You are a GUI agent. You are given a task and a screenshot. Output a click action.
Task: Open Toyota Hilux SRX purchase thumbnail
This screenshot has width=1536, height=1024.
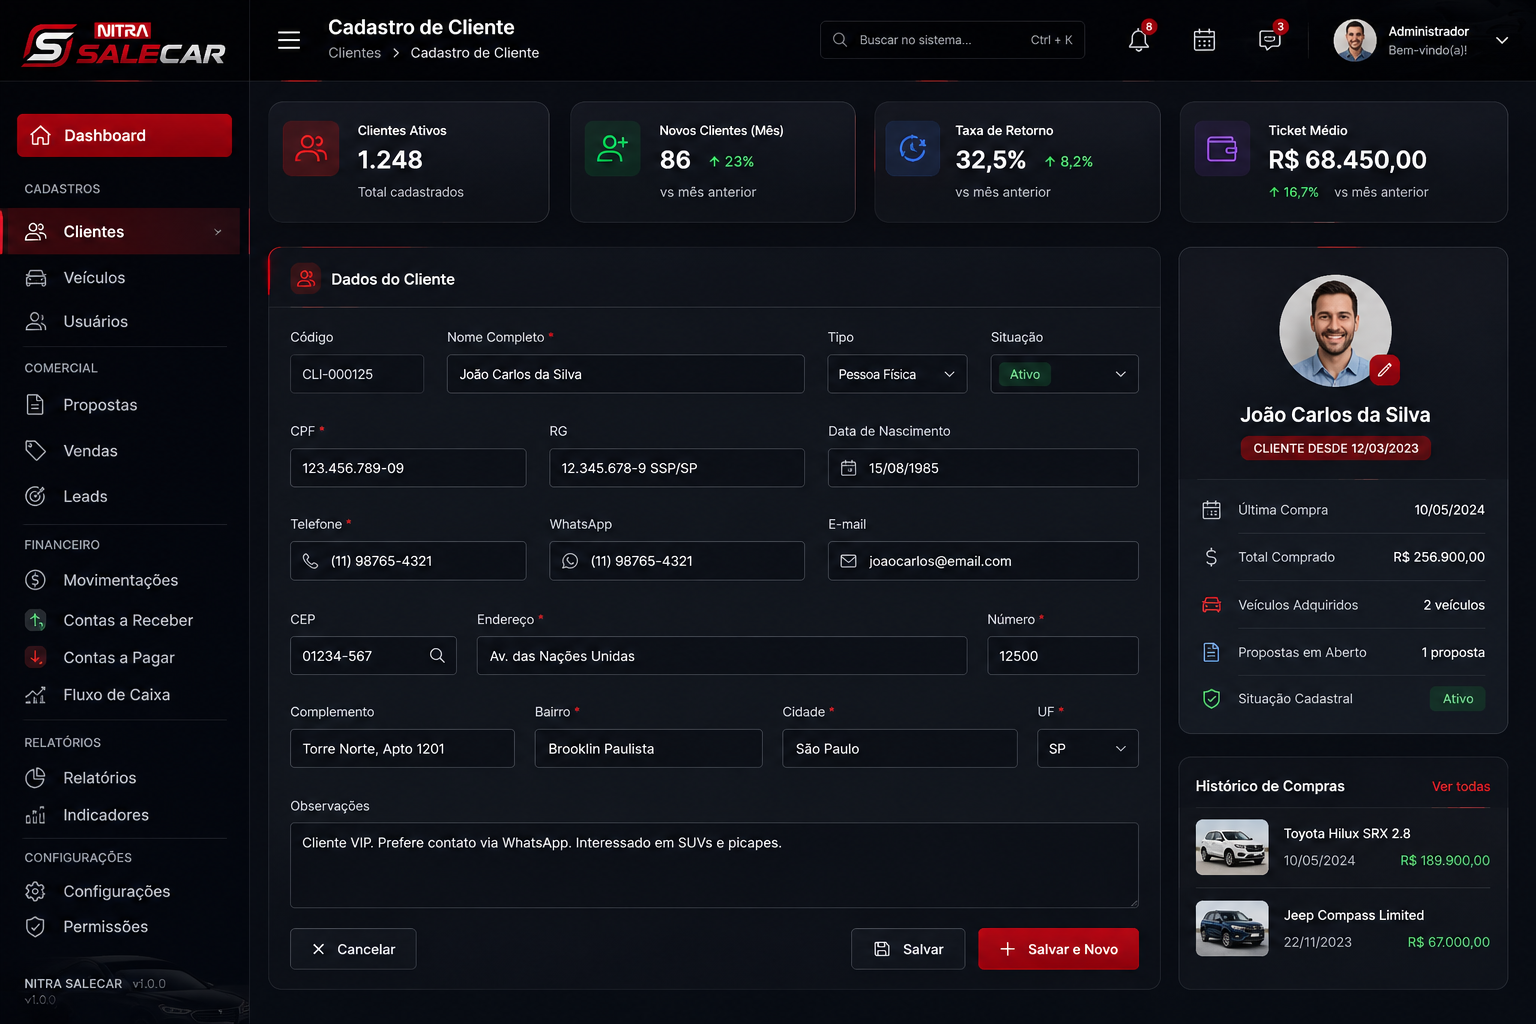point(1232,847)
